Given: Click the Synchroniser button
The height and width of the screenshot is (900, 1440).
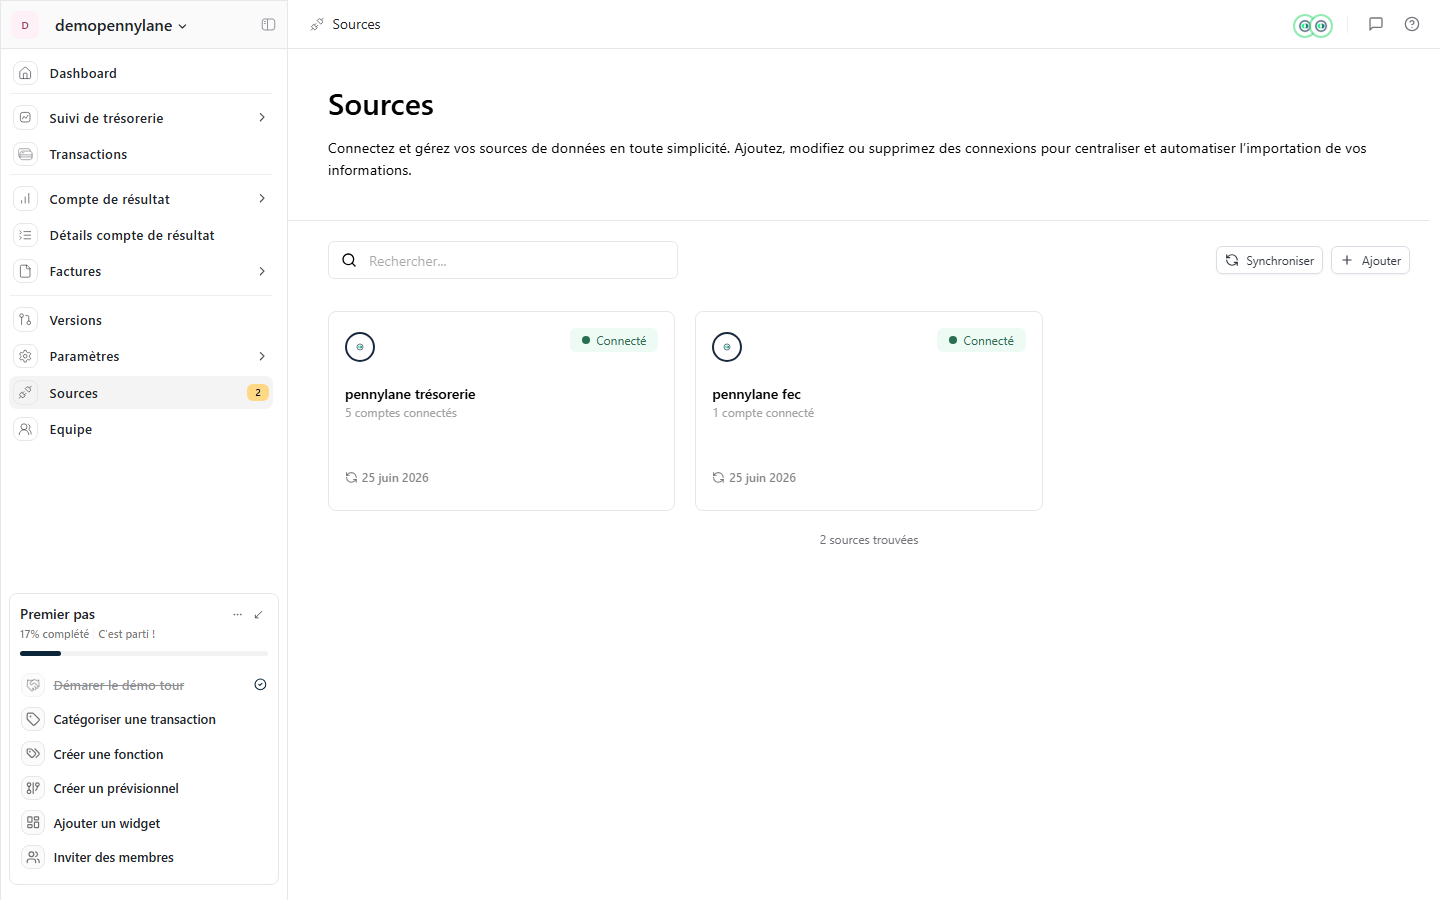Looking at the screenshot, I should pyautogui.click(x=1269, y=260).
